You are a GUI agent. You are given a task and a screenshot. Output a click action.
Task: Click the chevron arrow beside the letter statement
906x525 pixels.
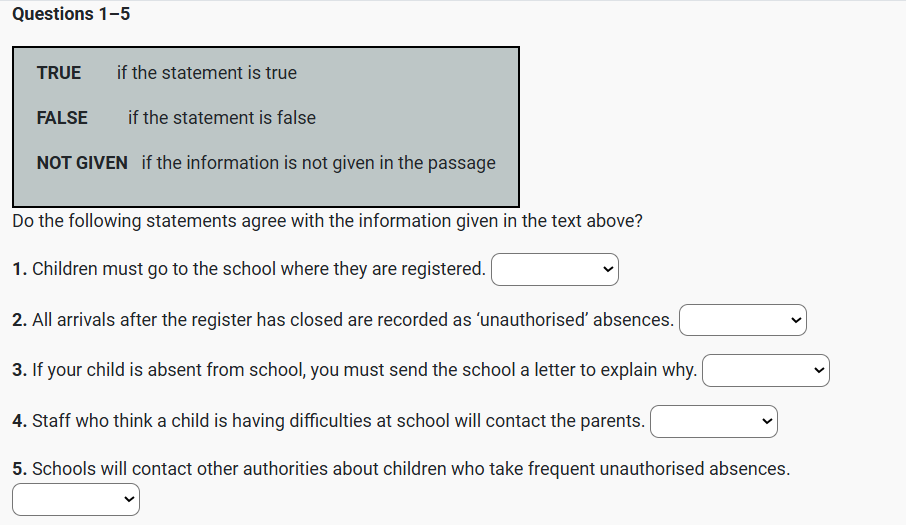(819, 370)
